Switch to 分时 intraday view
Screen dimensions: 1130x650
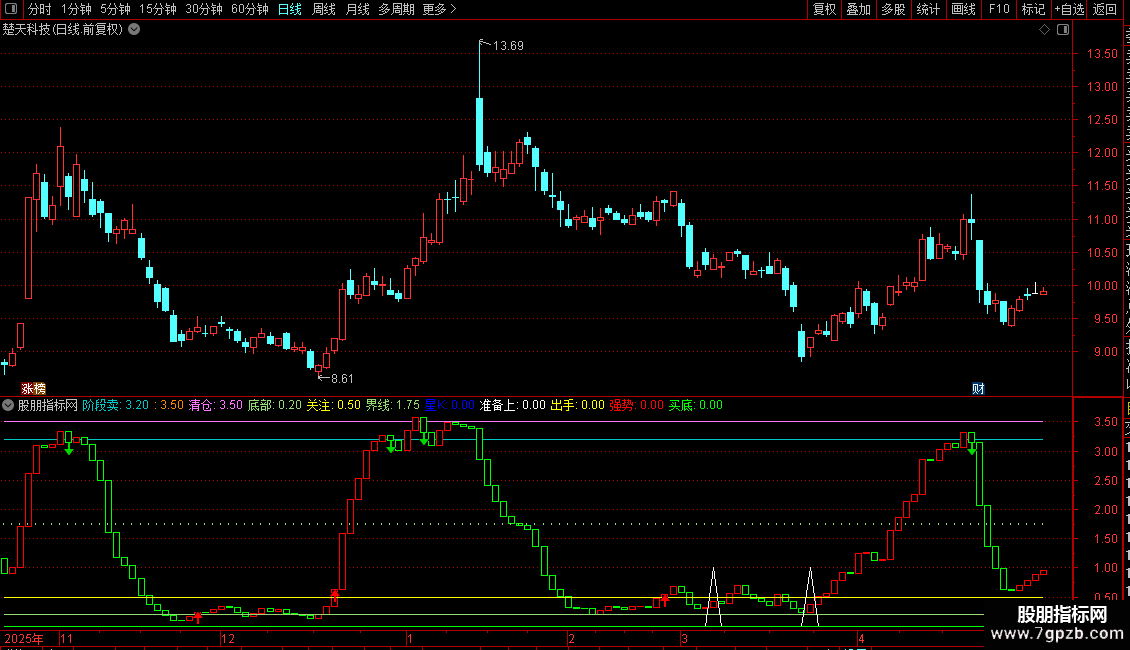pos(40,9)
